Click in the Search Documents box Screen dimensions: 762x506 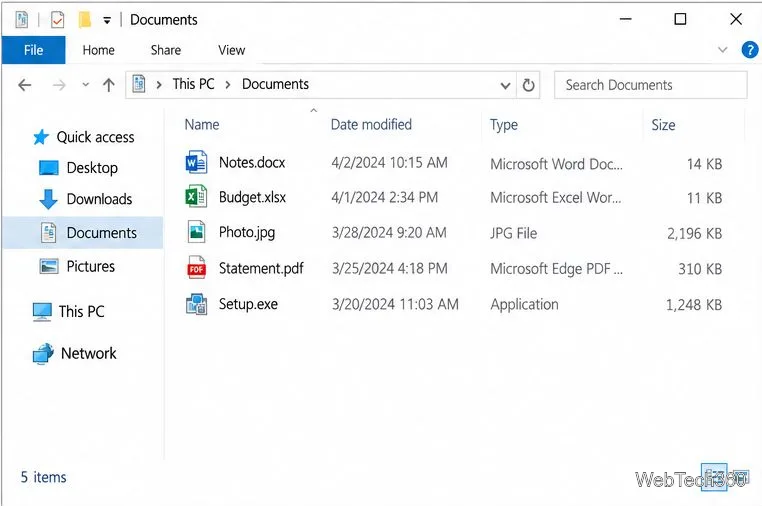click(650, 85)
